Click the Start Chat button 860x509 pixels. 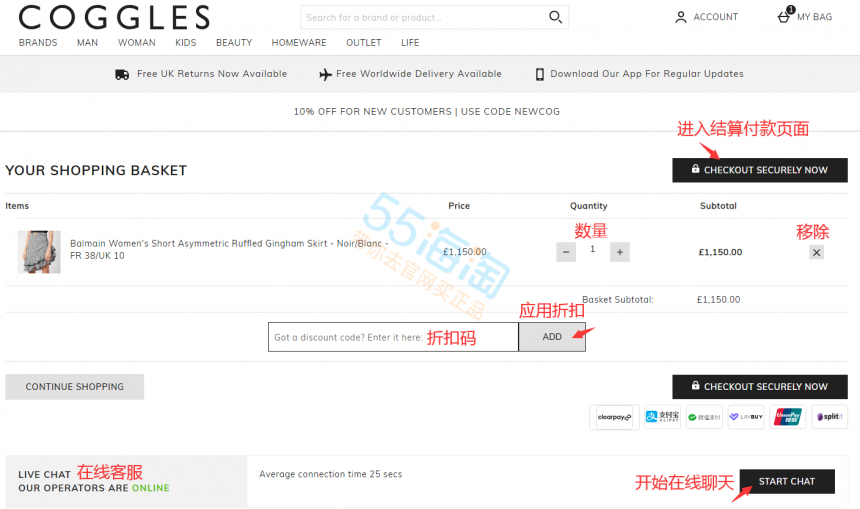787,482
